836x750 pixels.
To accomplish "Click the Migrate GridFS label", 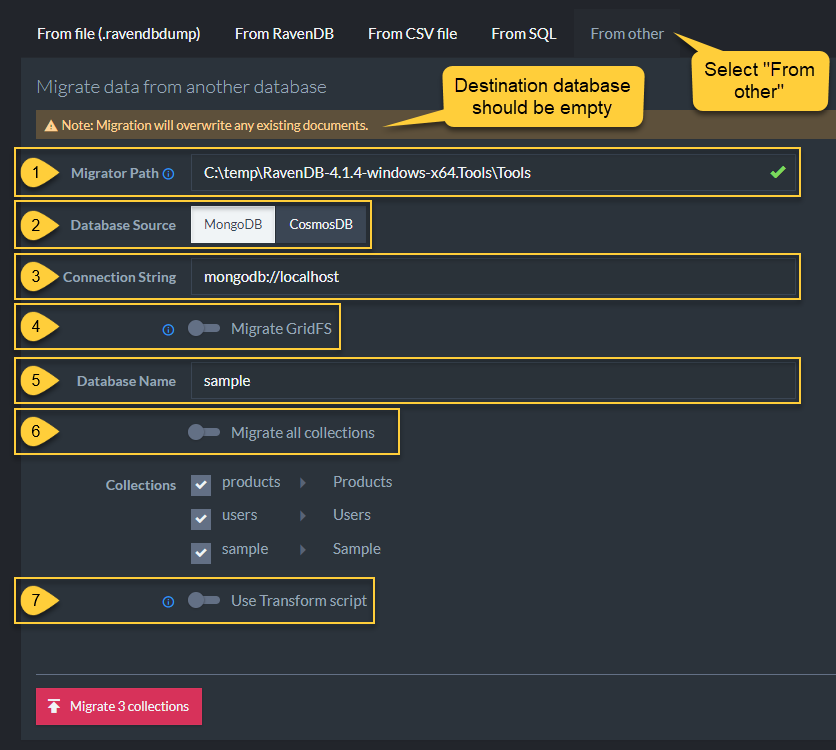I will tap(282, 329).
